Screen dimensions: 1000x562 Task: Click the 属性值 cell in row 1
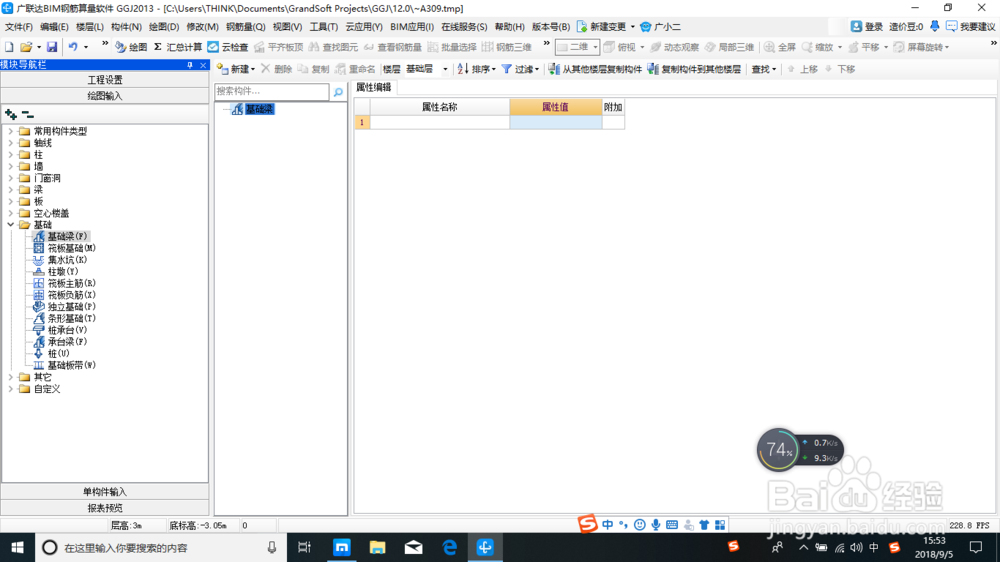coord(555,122)
